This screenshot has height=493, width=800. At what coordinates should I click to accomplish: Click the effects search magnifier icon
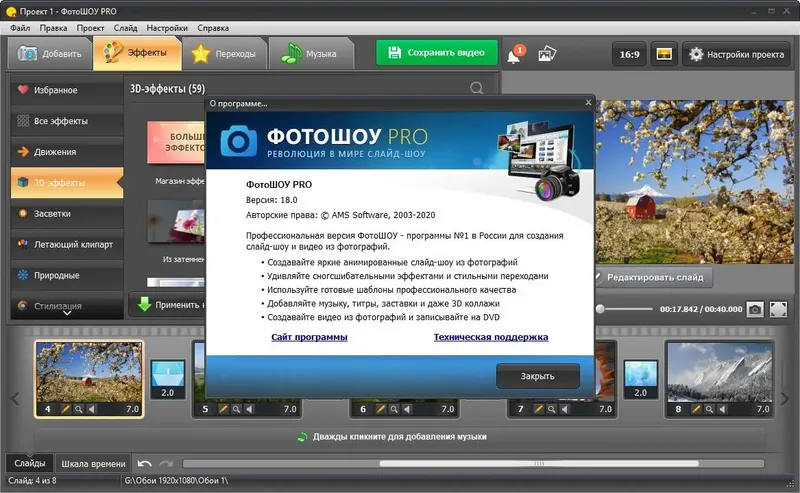(477, 88)
